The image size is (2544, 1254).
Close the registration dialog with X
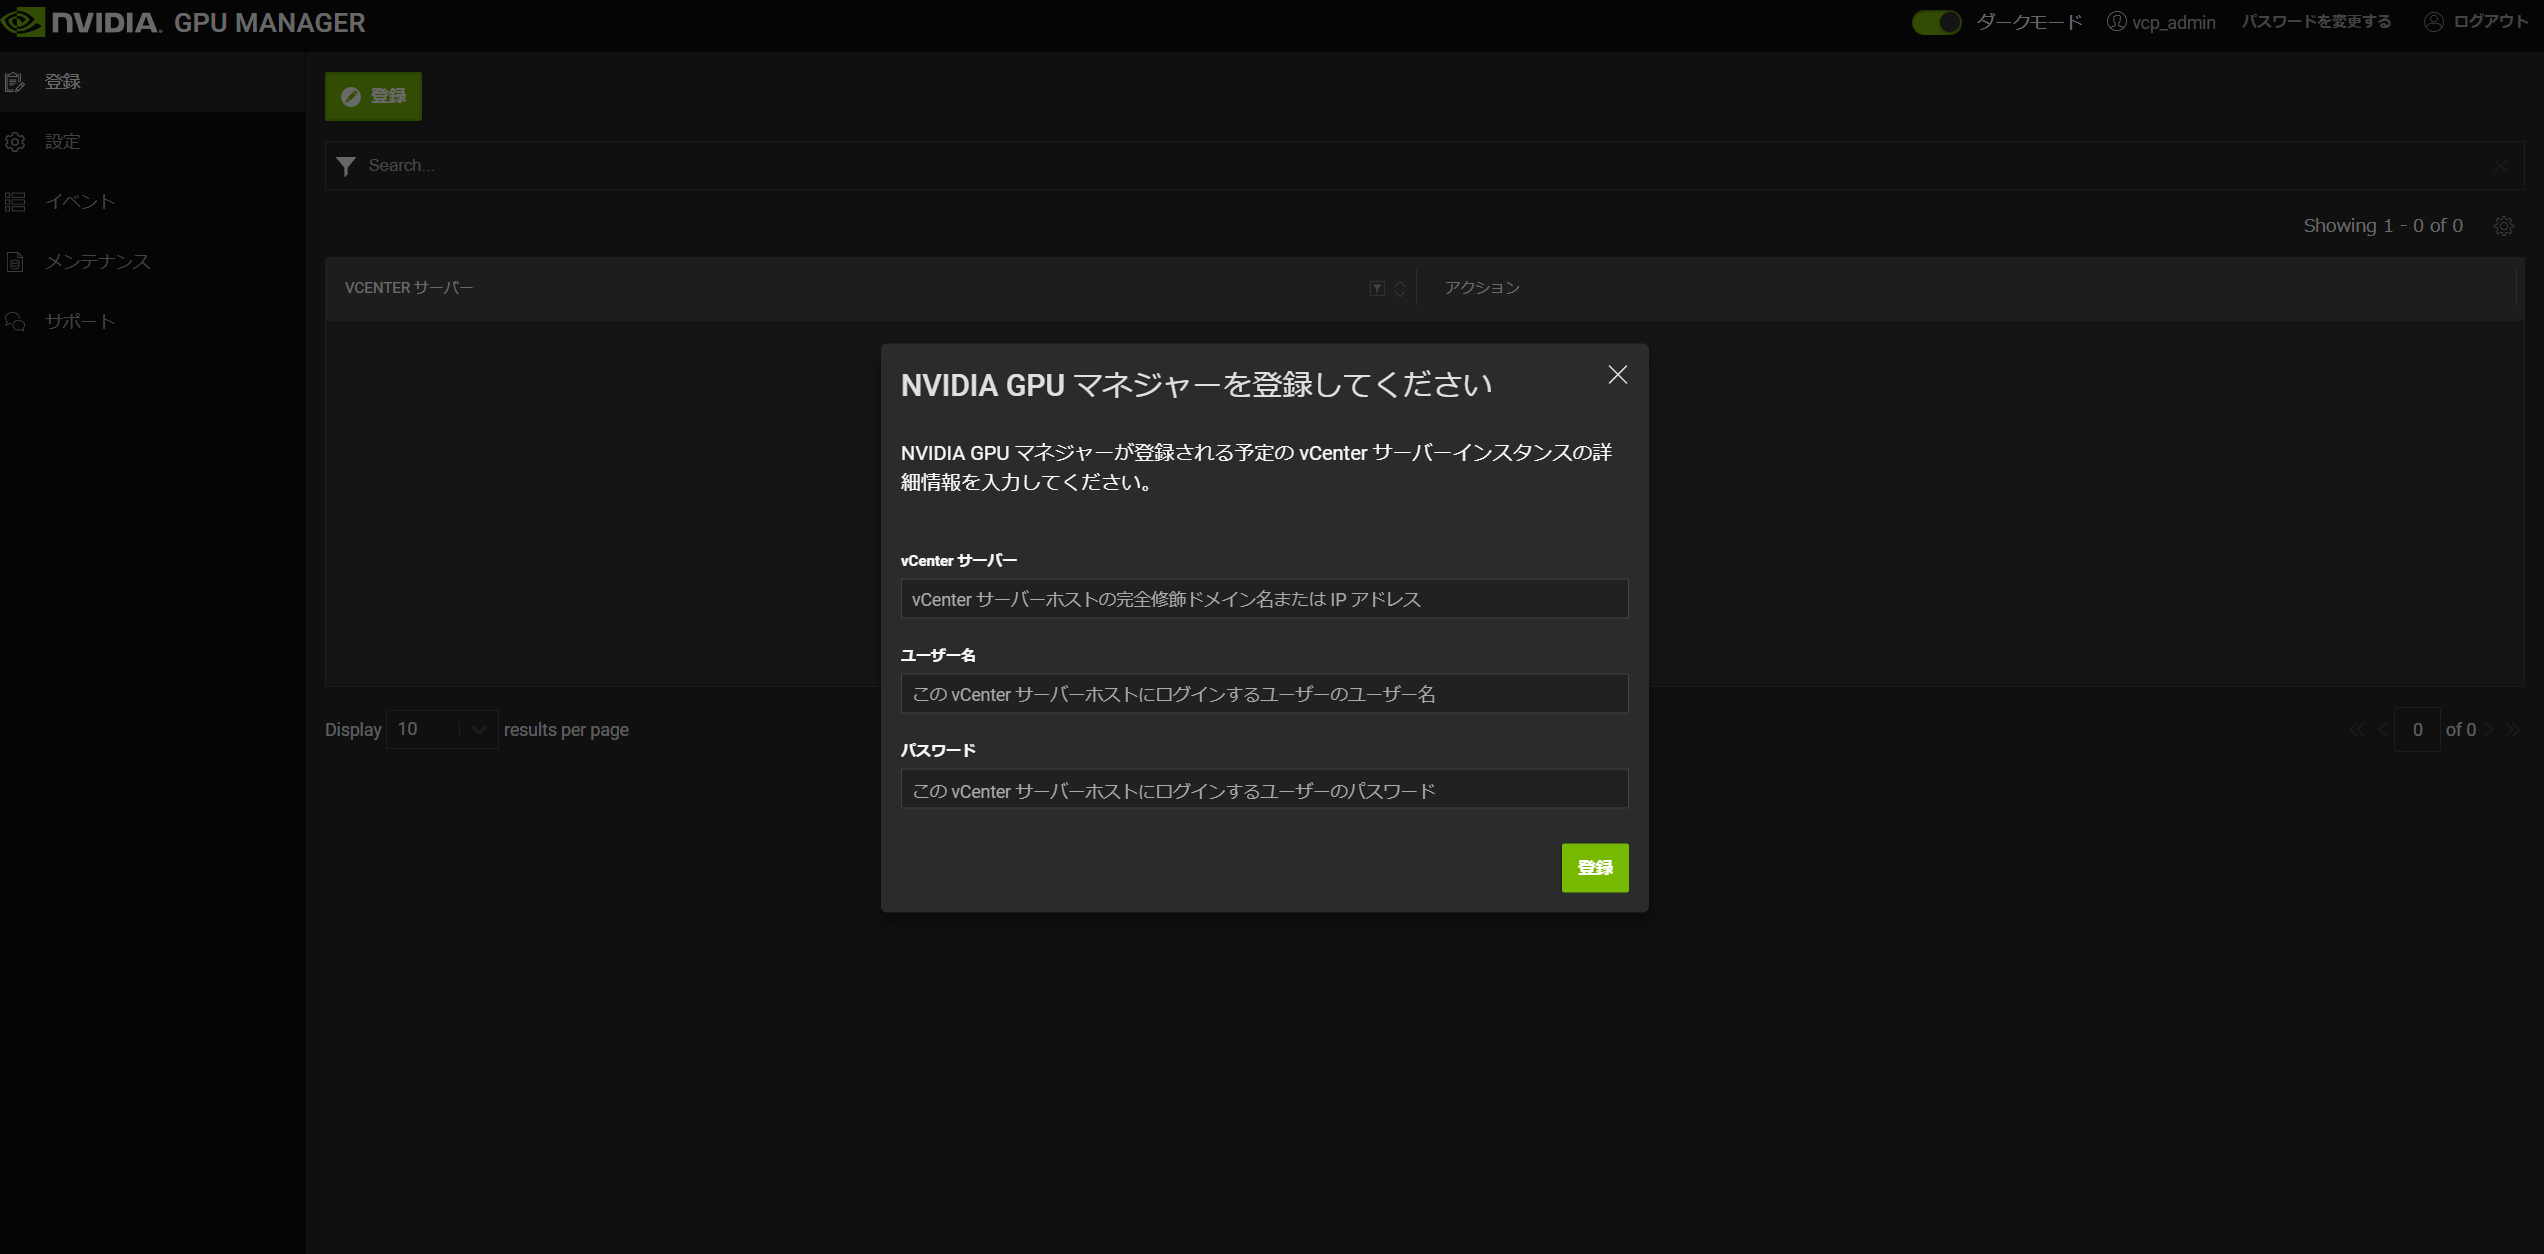pos(1617,375)
